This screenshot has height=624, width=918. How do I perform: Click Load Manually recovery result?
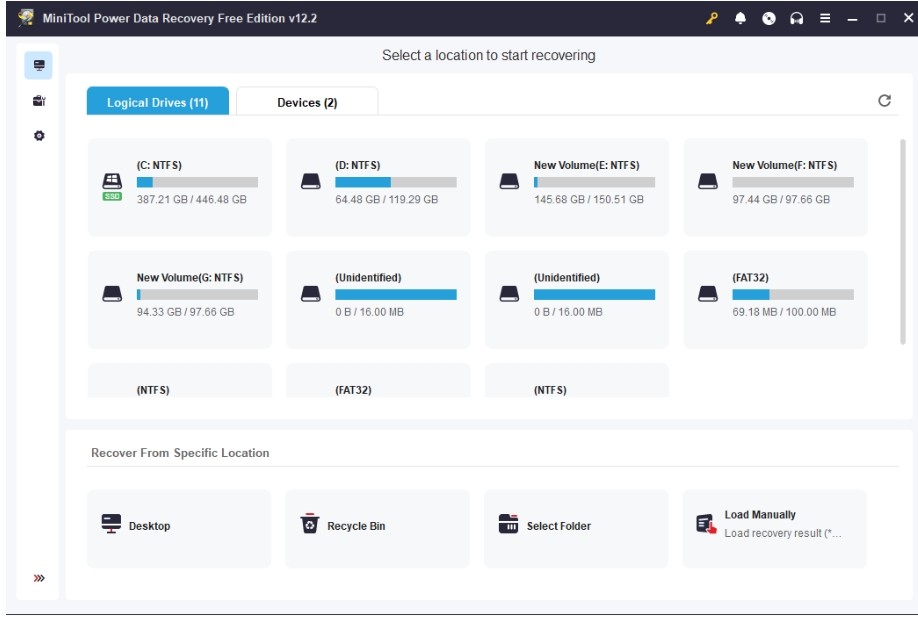(x=774, y=526)
